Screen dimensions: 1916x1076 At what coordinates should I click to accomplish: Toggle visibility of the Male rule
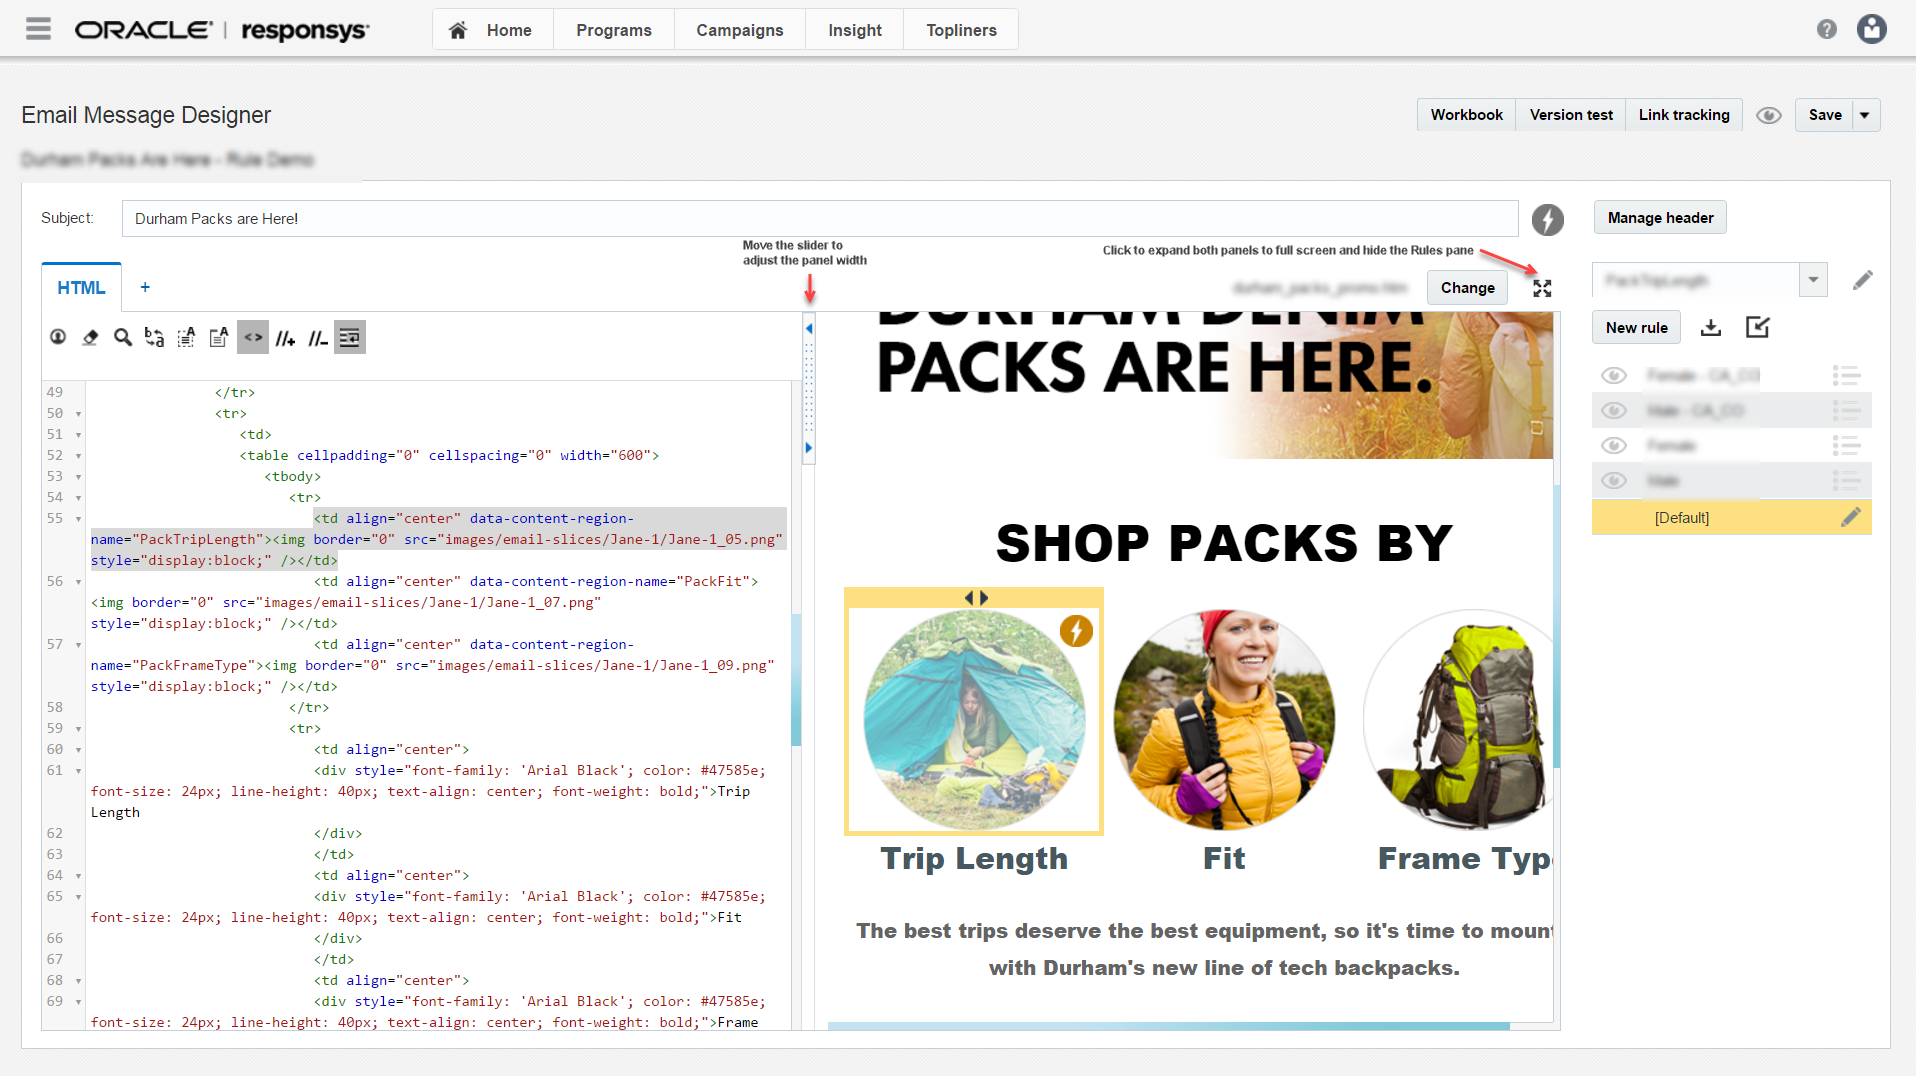[1614, 480]
